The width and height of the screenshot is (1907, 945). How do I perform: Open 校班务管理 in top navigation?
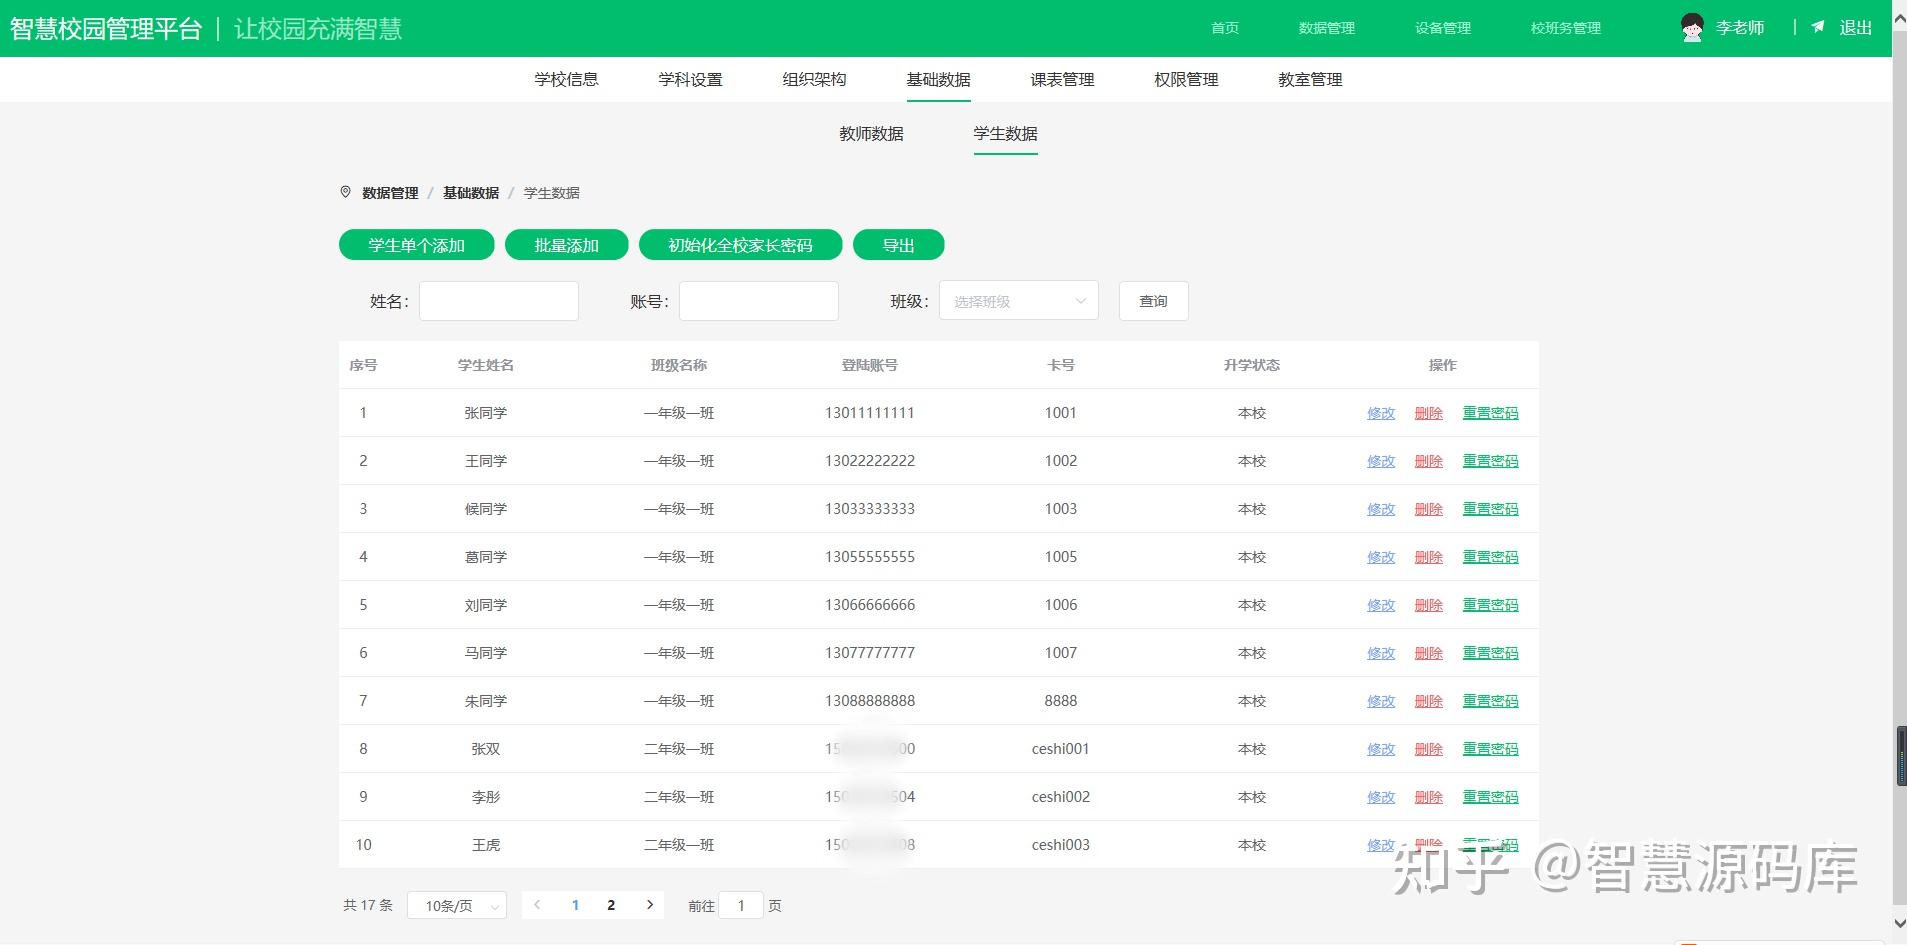(x=1566, y=28)
